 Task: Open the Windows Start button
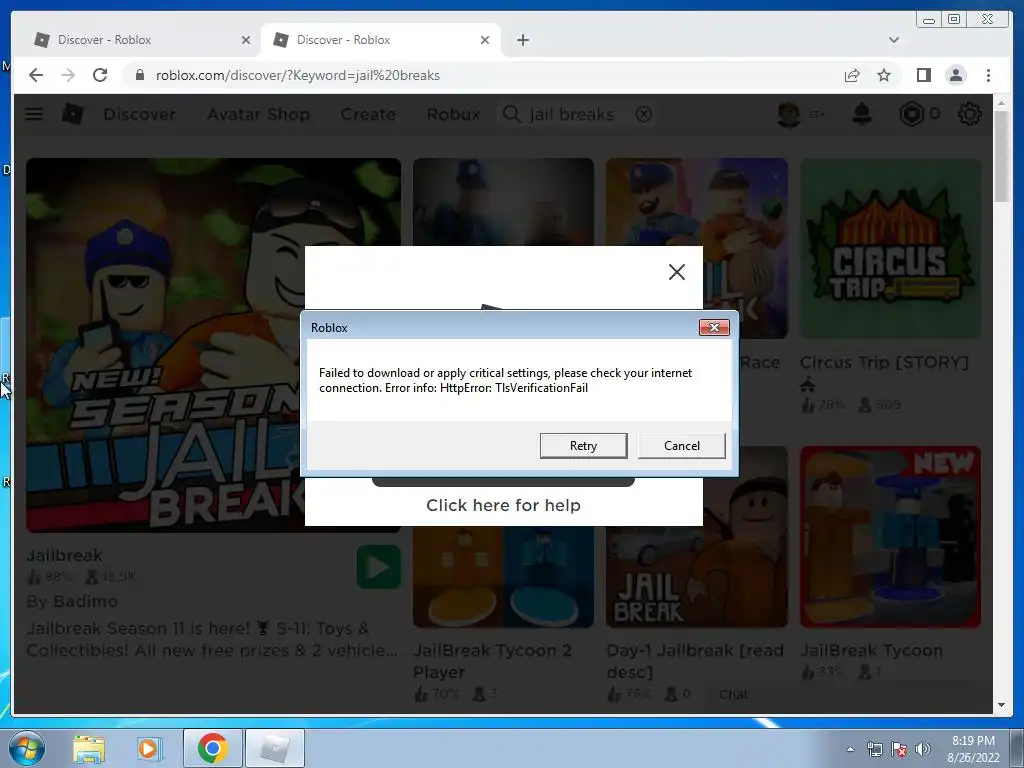point(27,748)
